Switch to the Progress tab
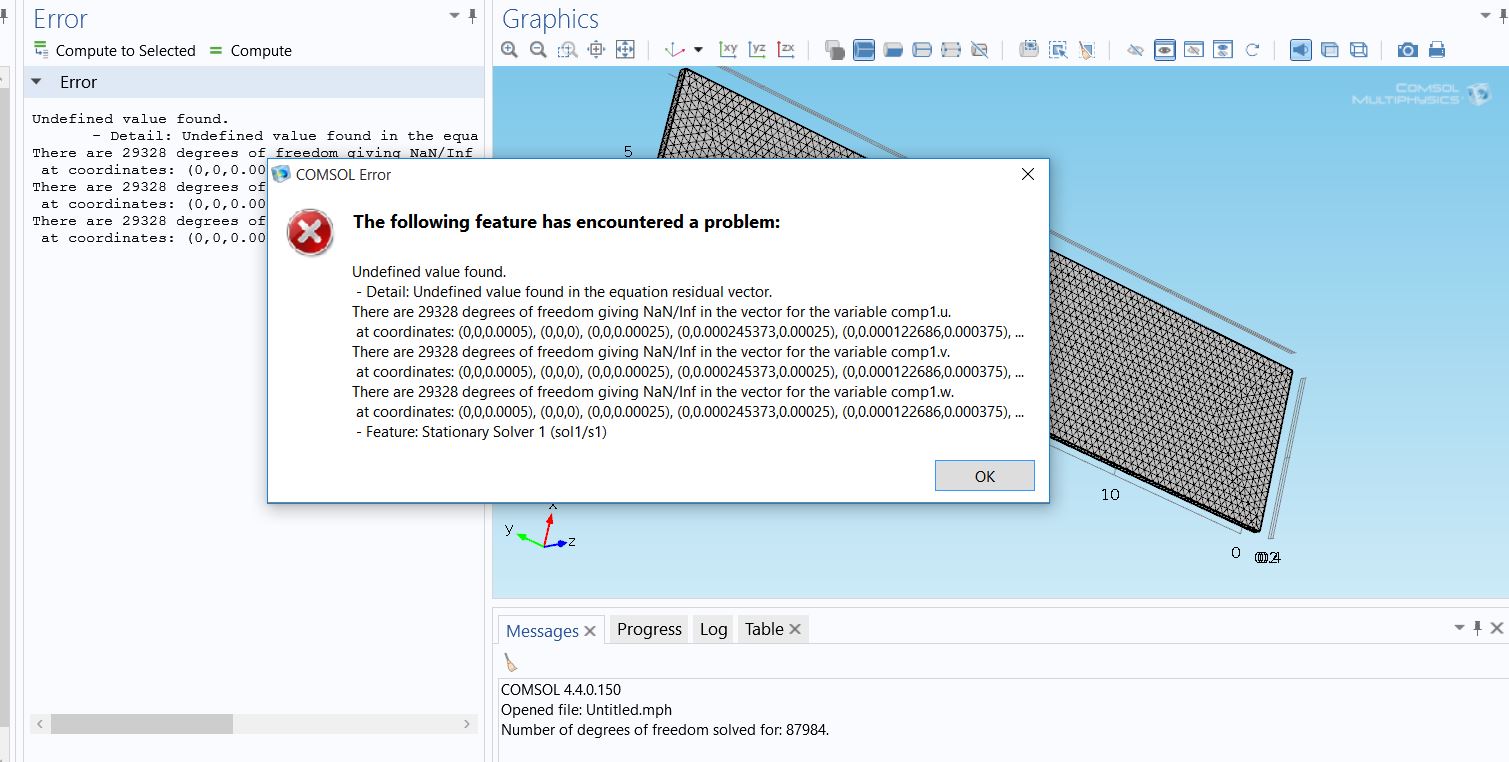This screenshot has height=762, width=1509. point(649,629)
